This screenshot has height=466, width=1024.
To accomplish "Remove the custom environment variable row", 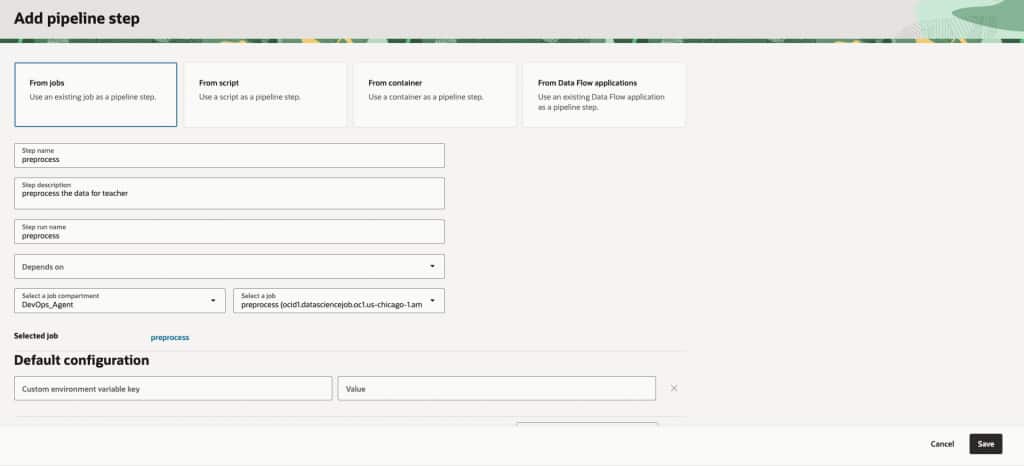I will (x=674, y=388).
